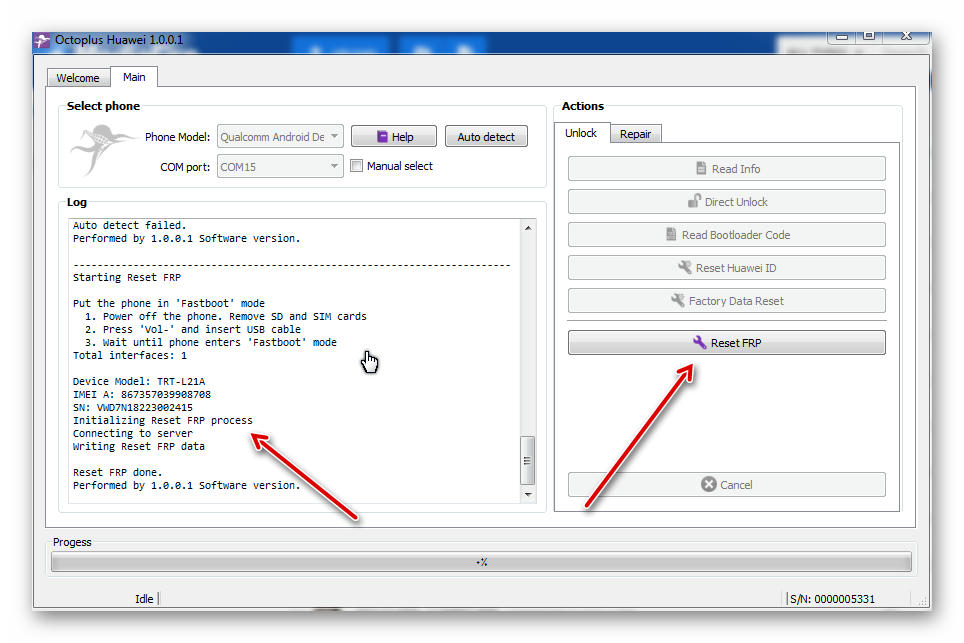Click the 'Auto detect failed.' log line

(x=129, y=225)
